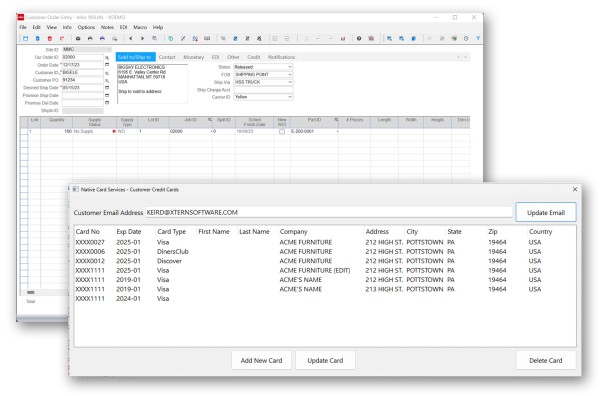Click the red delete trash icon
This screenshot has height=396, width=600.
tap(50, 39)
